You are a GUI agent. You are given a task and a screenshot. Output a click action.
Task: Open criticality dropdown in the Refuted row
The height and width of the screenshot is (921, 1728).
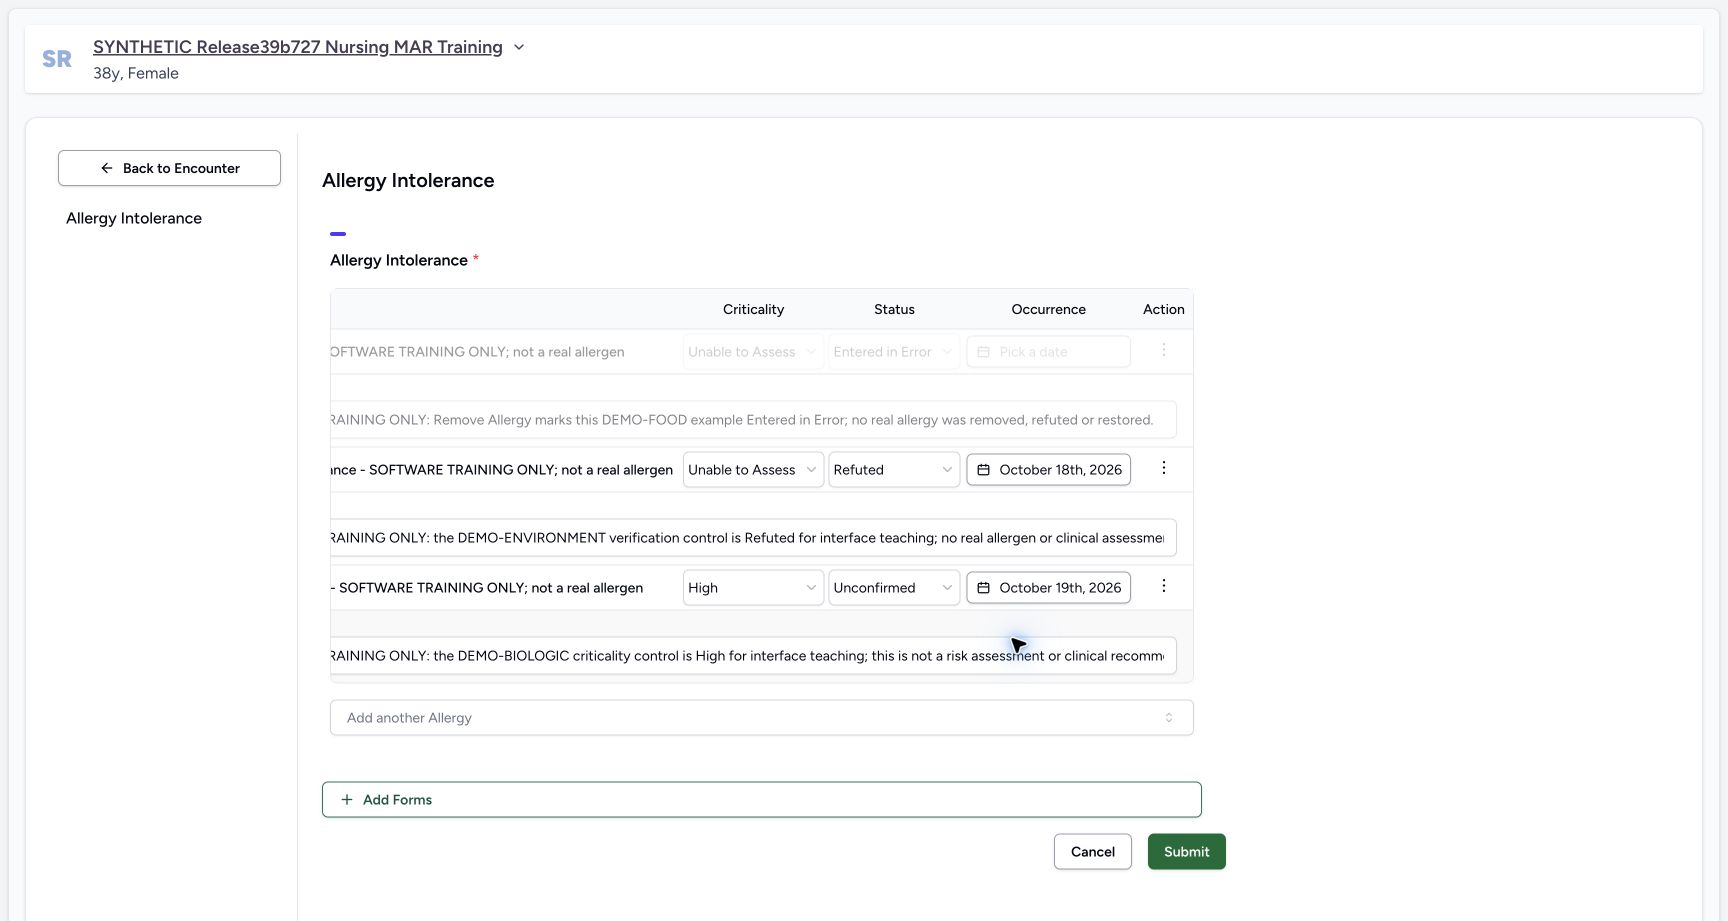click(753, 469)
